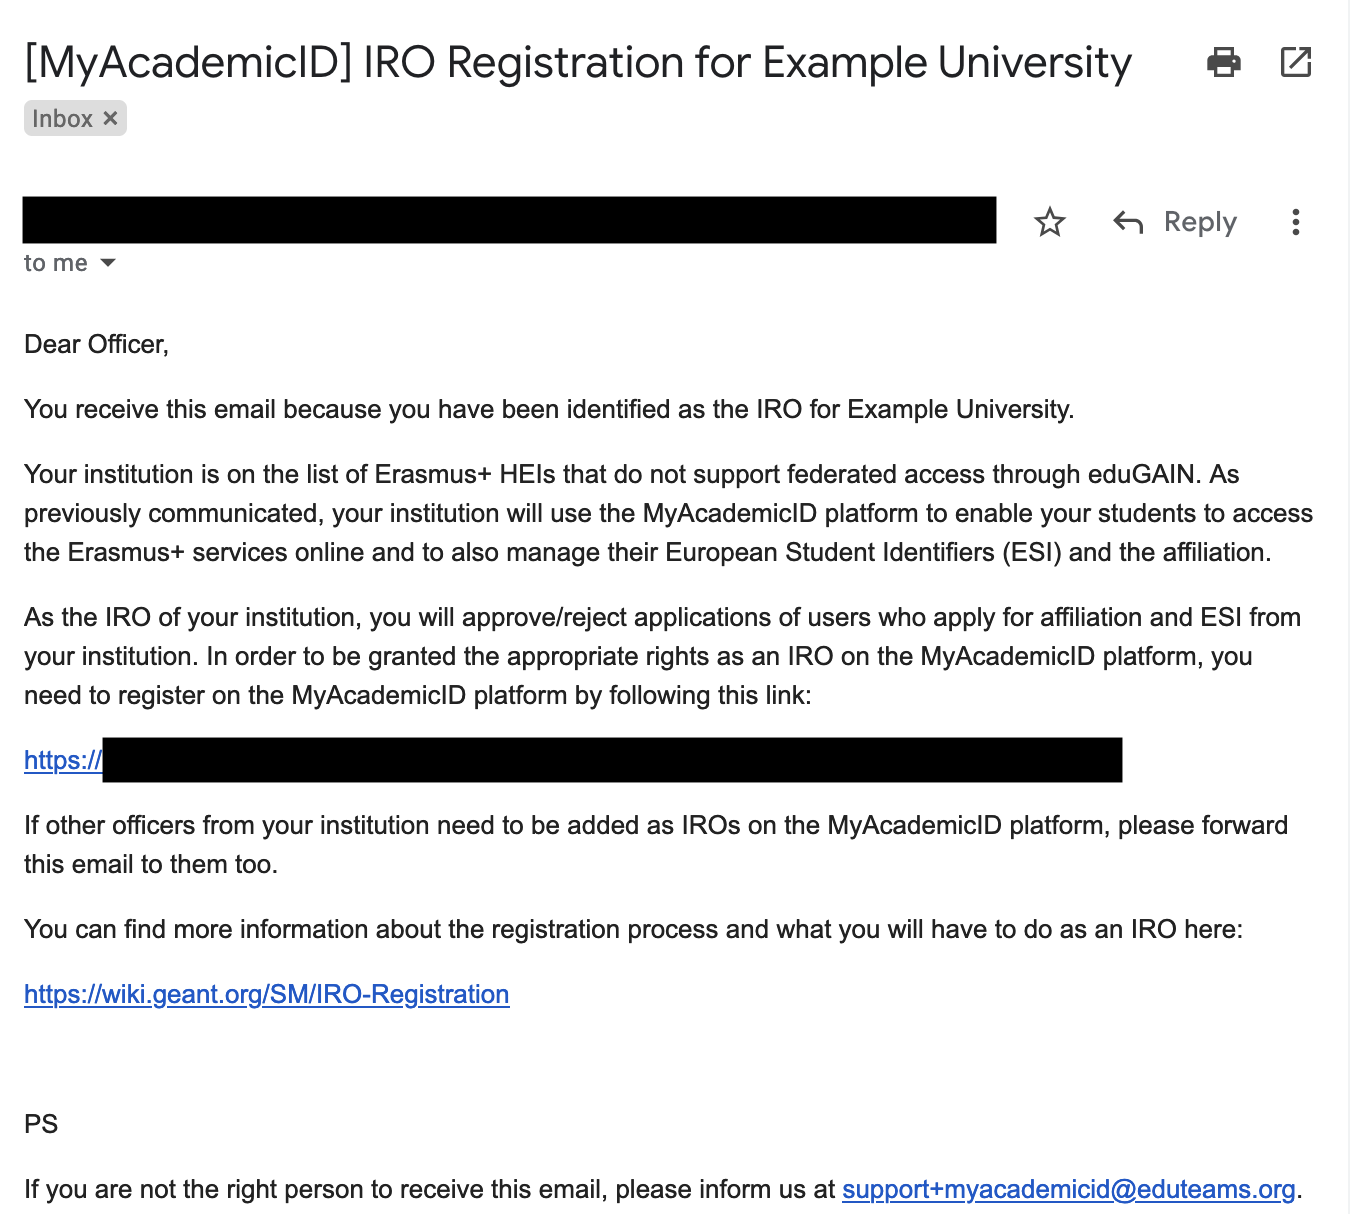Screen dimensions: 1352x1214
Task: Print this email with the printer icon
Action: (x=1223, y=62)
